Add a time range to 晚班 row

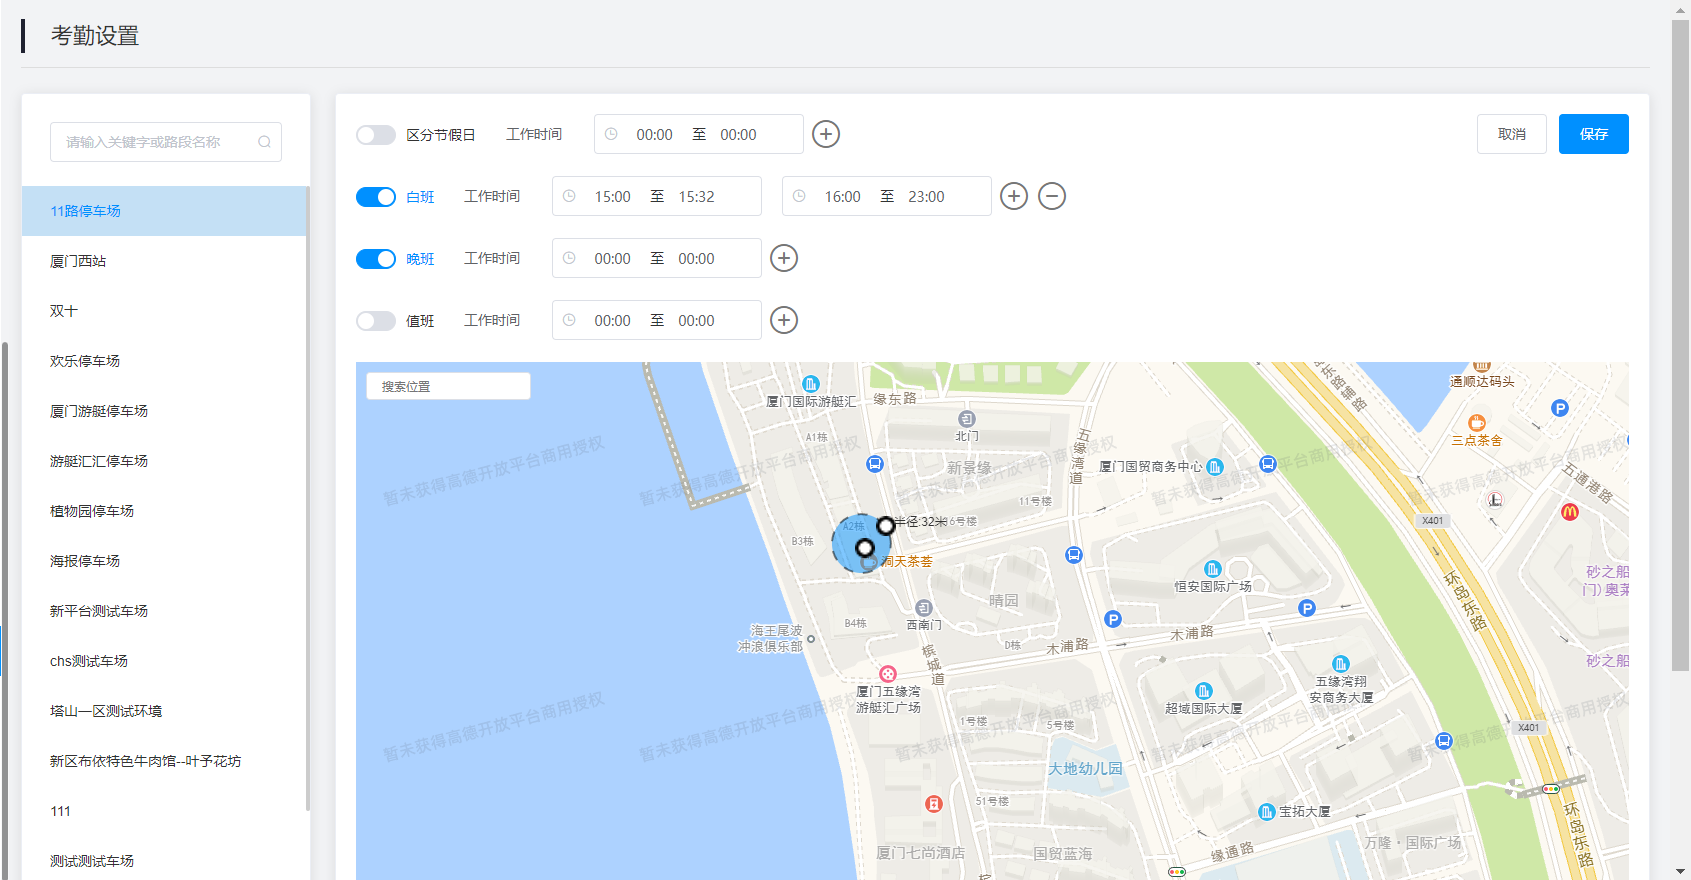pyautogui.click(x=783, y=258)
